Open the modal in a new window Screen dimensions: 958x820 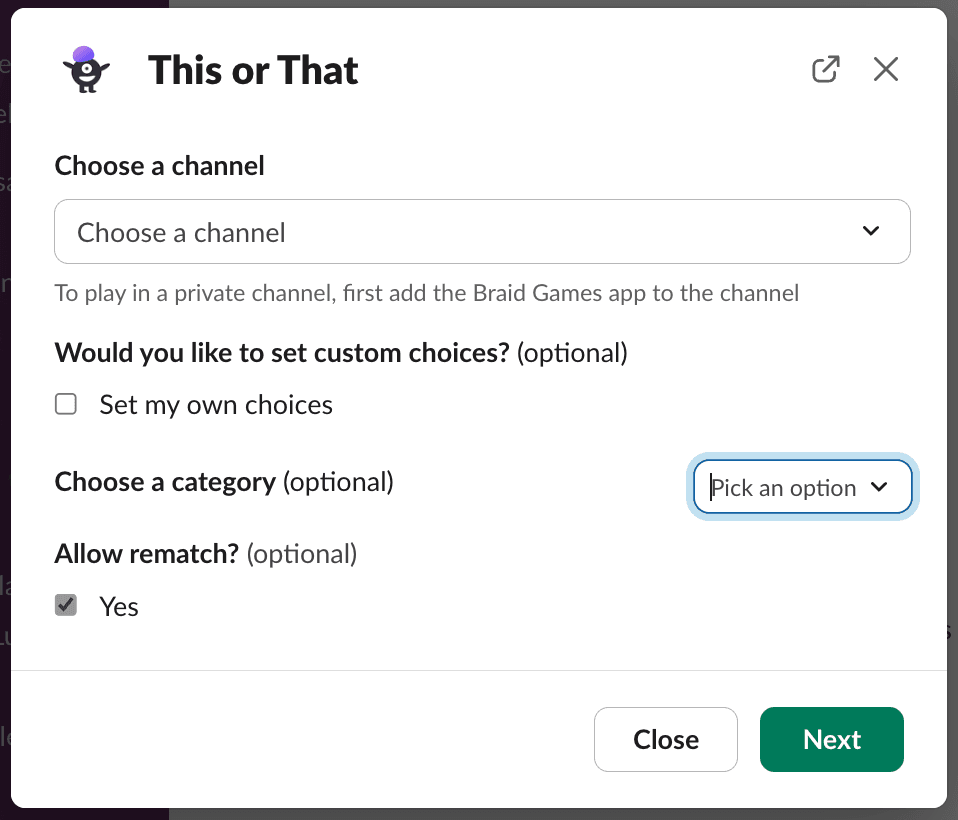coord(825,69)
